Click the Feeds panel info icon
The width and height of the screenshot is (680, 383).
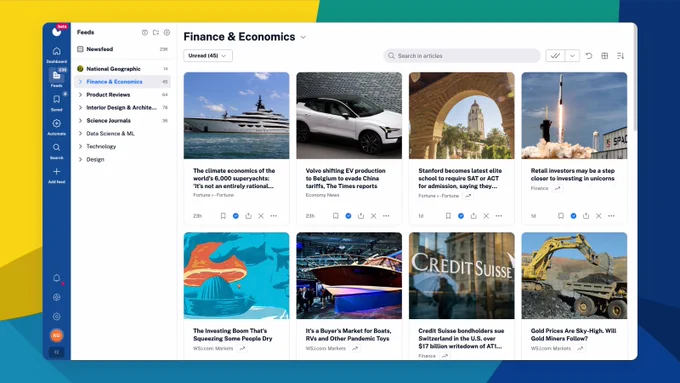tap(145, 33)
